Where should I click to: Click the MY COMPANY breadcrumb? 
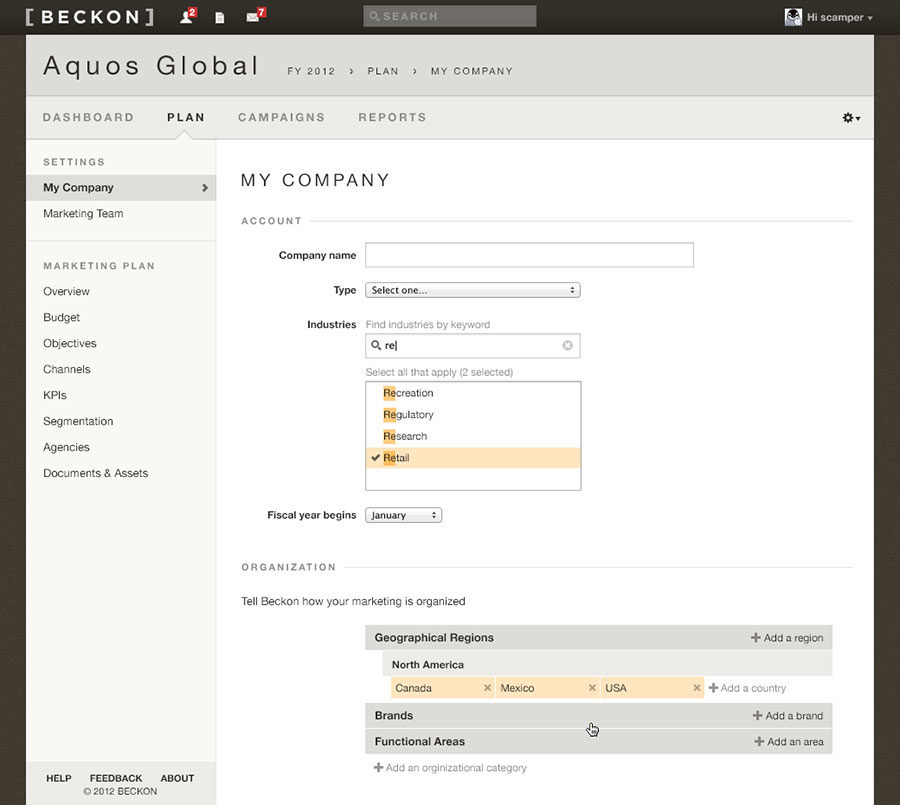472,71
